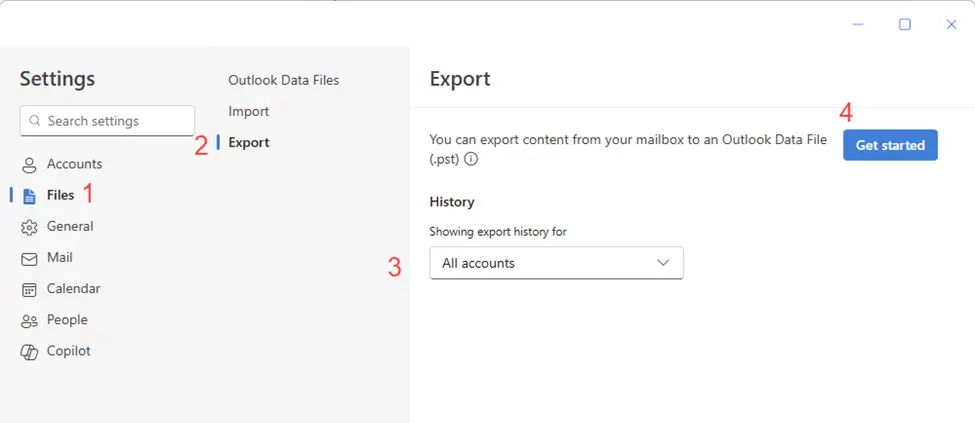Close the Settings window
This screenshot has height=423, width=975.
[951, 24]
